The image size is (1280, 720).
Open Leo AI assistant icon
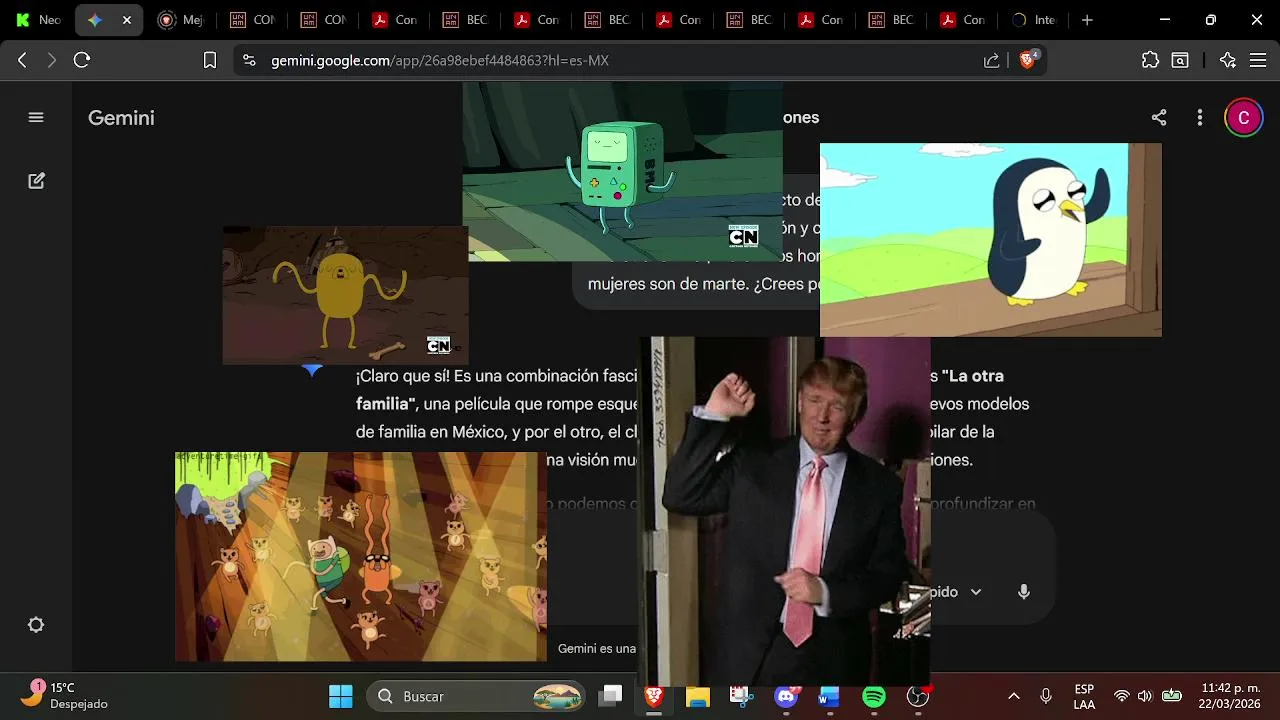1228,60
